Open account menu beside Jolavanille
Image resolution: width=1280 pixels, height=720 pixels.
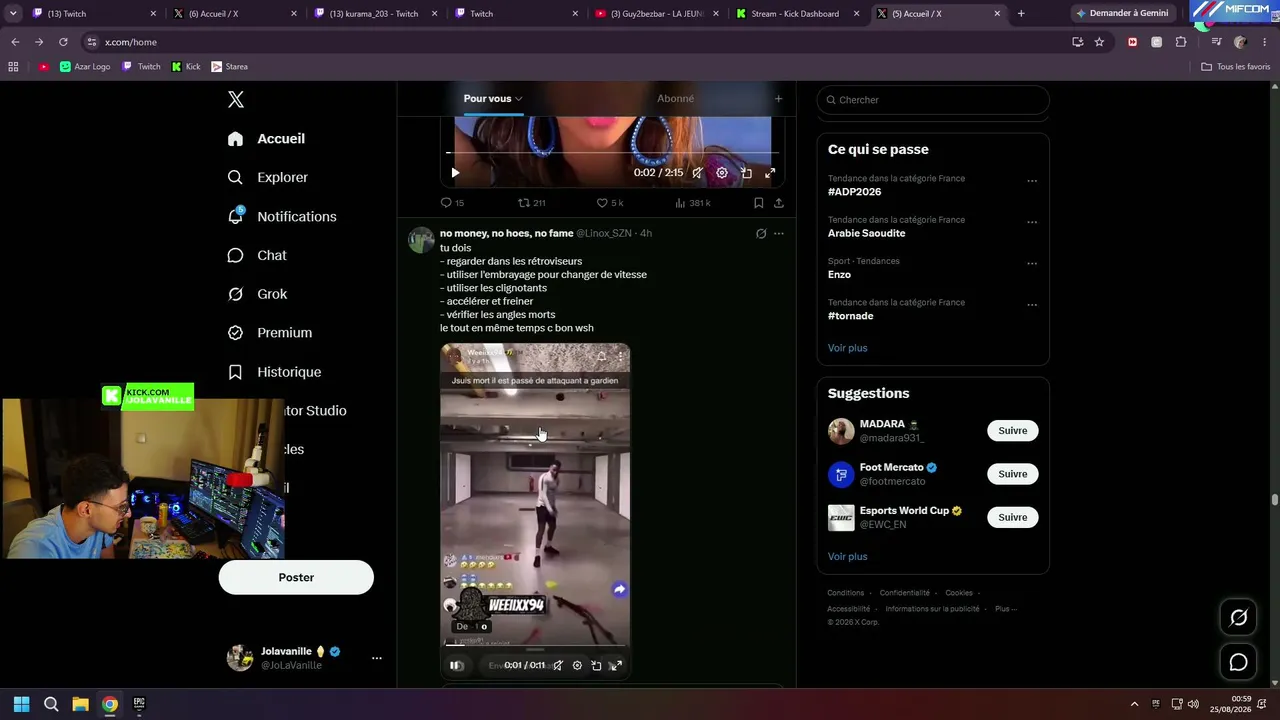(377, 658)
